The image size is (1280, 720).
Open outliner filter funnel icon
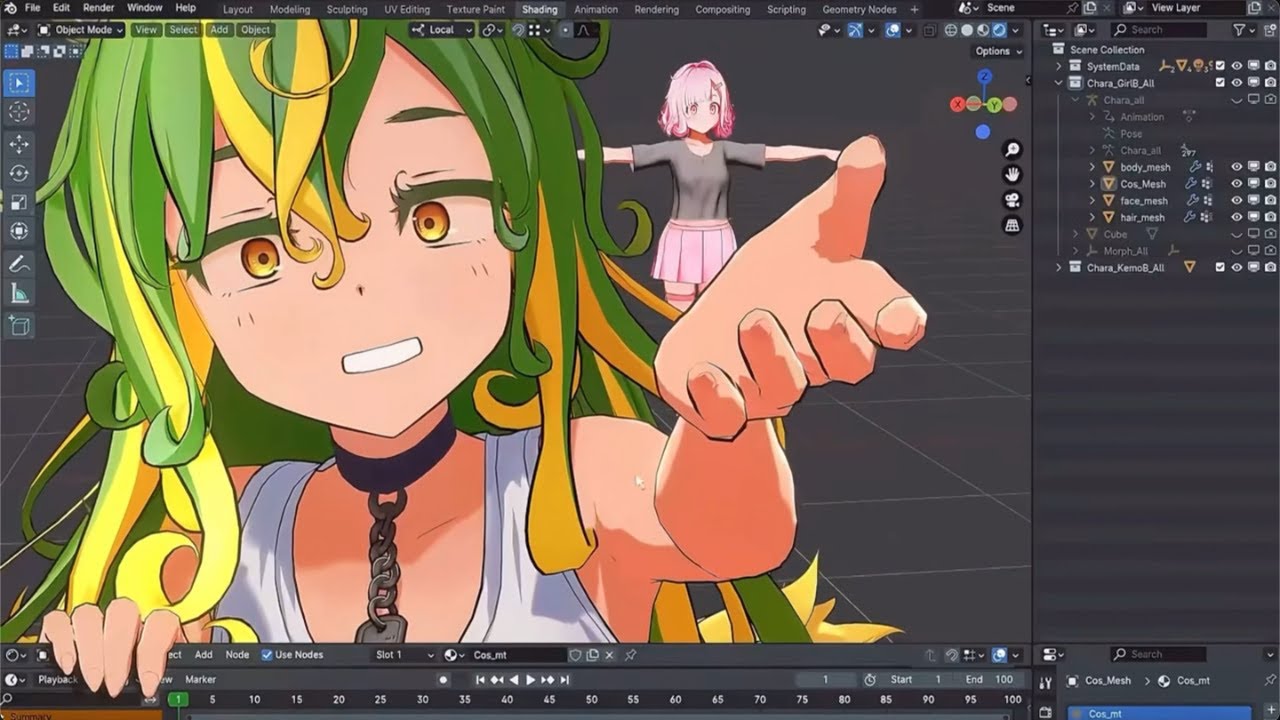[1239, 30]
